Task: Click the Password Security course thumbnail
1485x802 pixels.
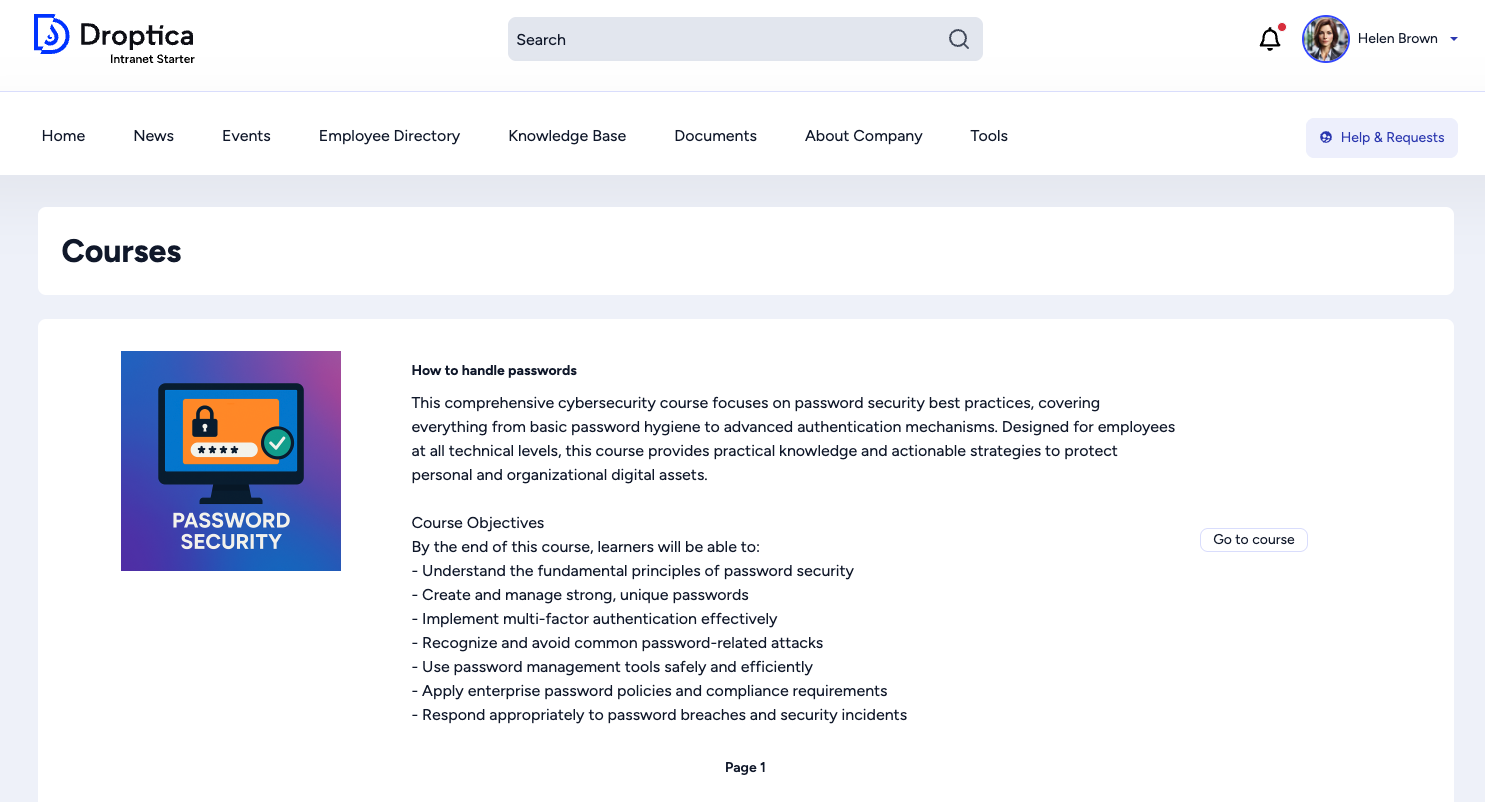Action: 231,461
